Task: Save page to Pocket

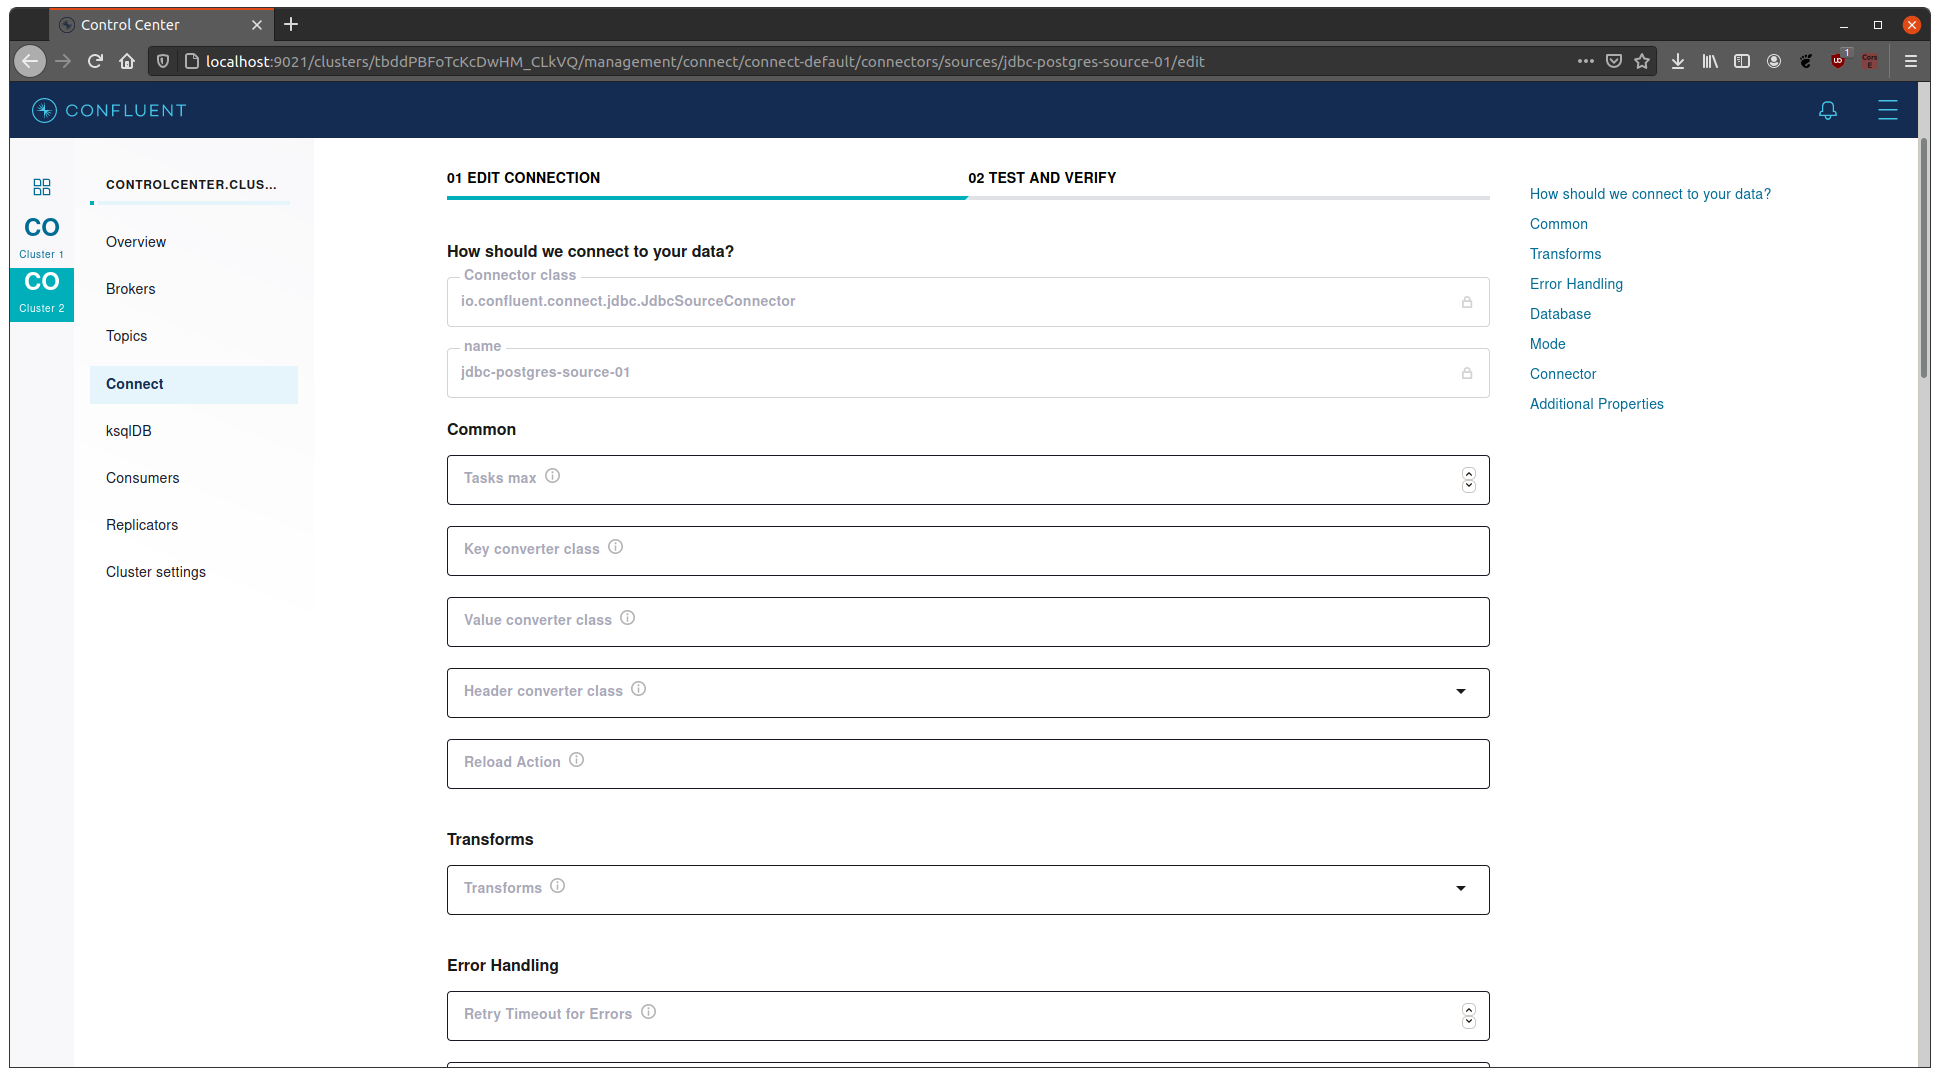Action: (1614, 61)
